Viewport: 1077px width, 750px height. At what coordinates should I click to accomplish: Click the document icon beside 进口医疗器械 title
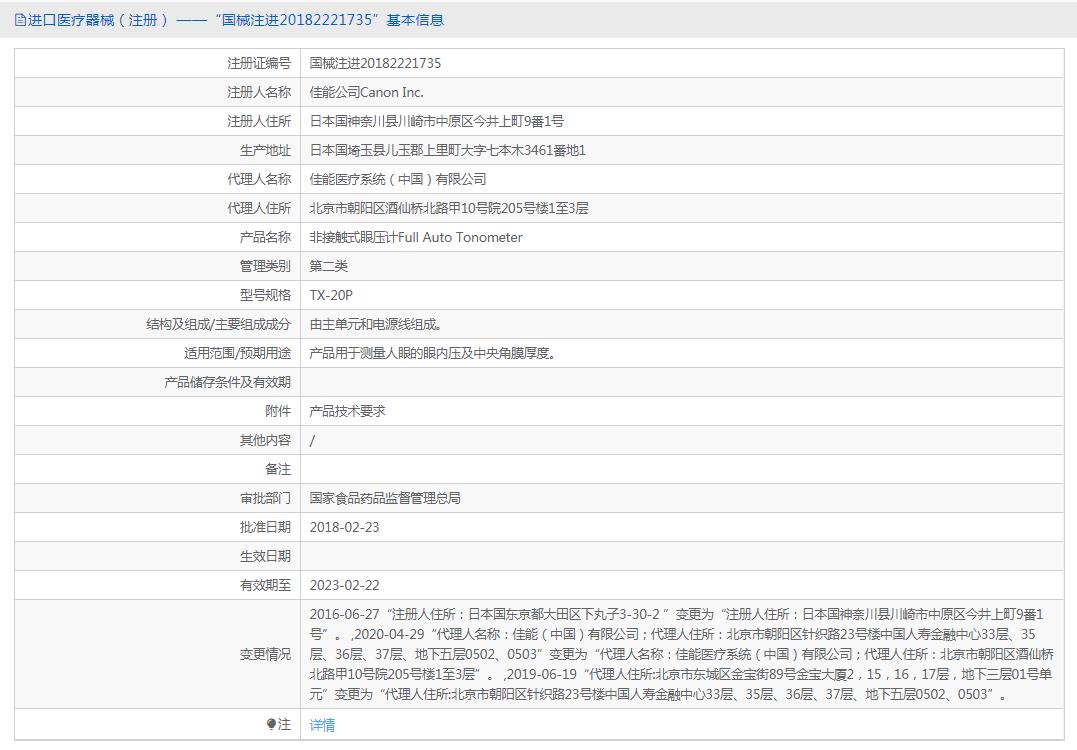click(21, 20)
